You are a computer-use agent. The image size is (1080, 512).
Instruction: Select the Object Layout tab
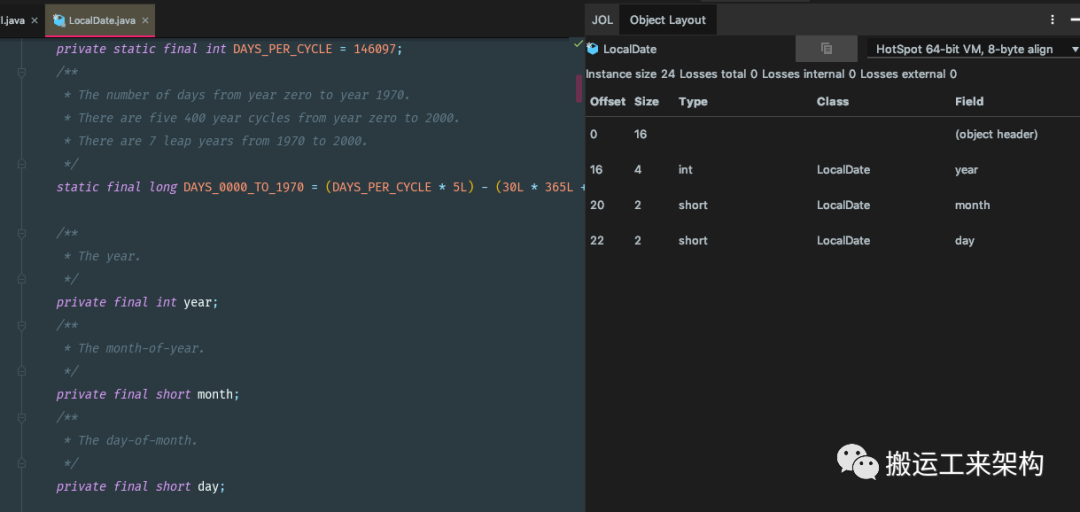point(667,20)
